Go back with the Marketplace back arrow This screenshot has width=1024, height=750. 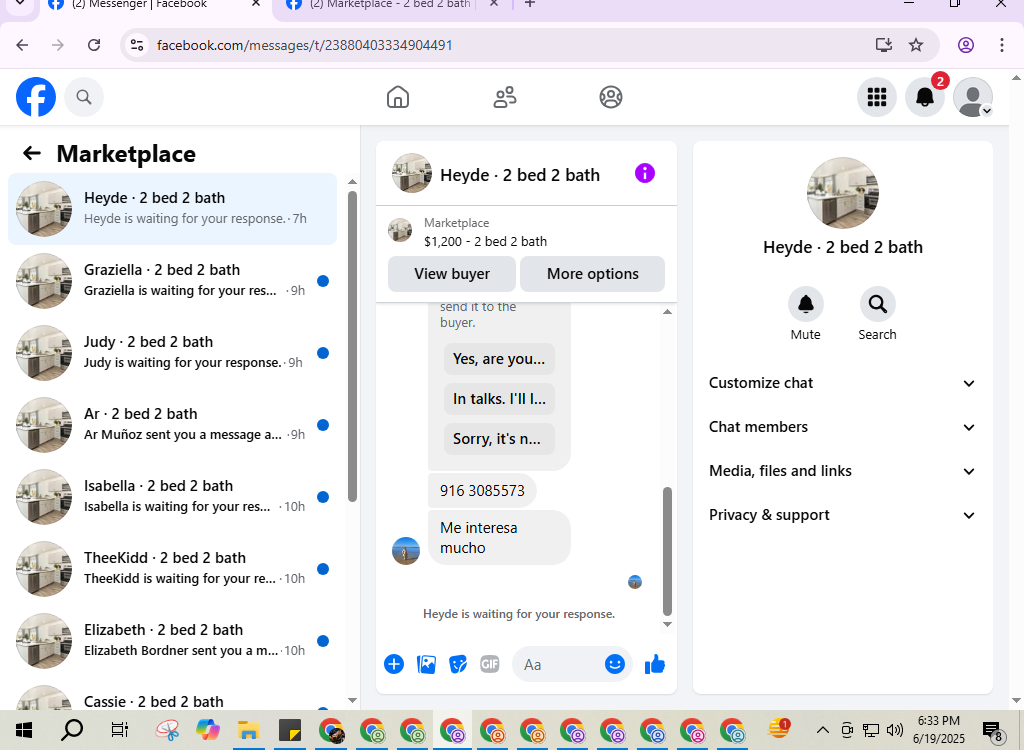coord(31,154)
